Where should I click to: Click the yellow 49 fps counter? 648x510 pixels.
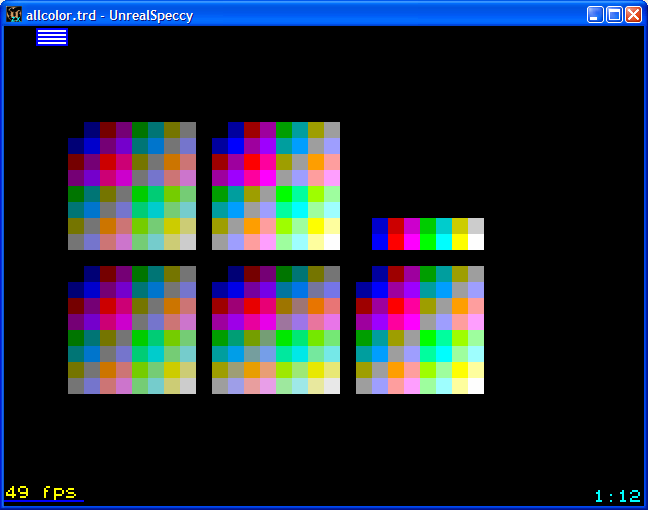pyautogui.click(x=41, y=492)
